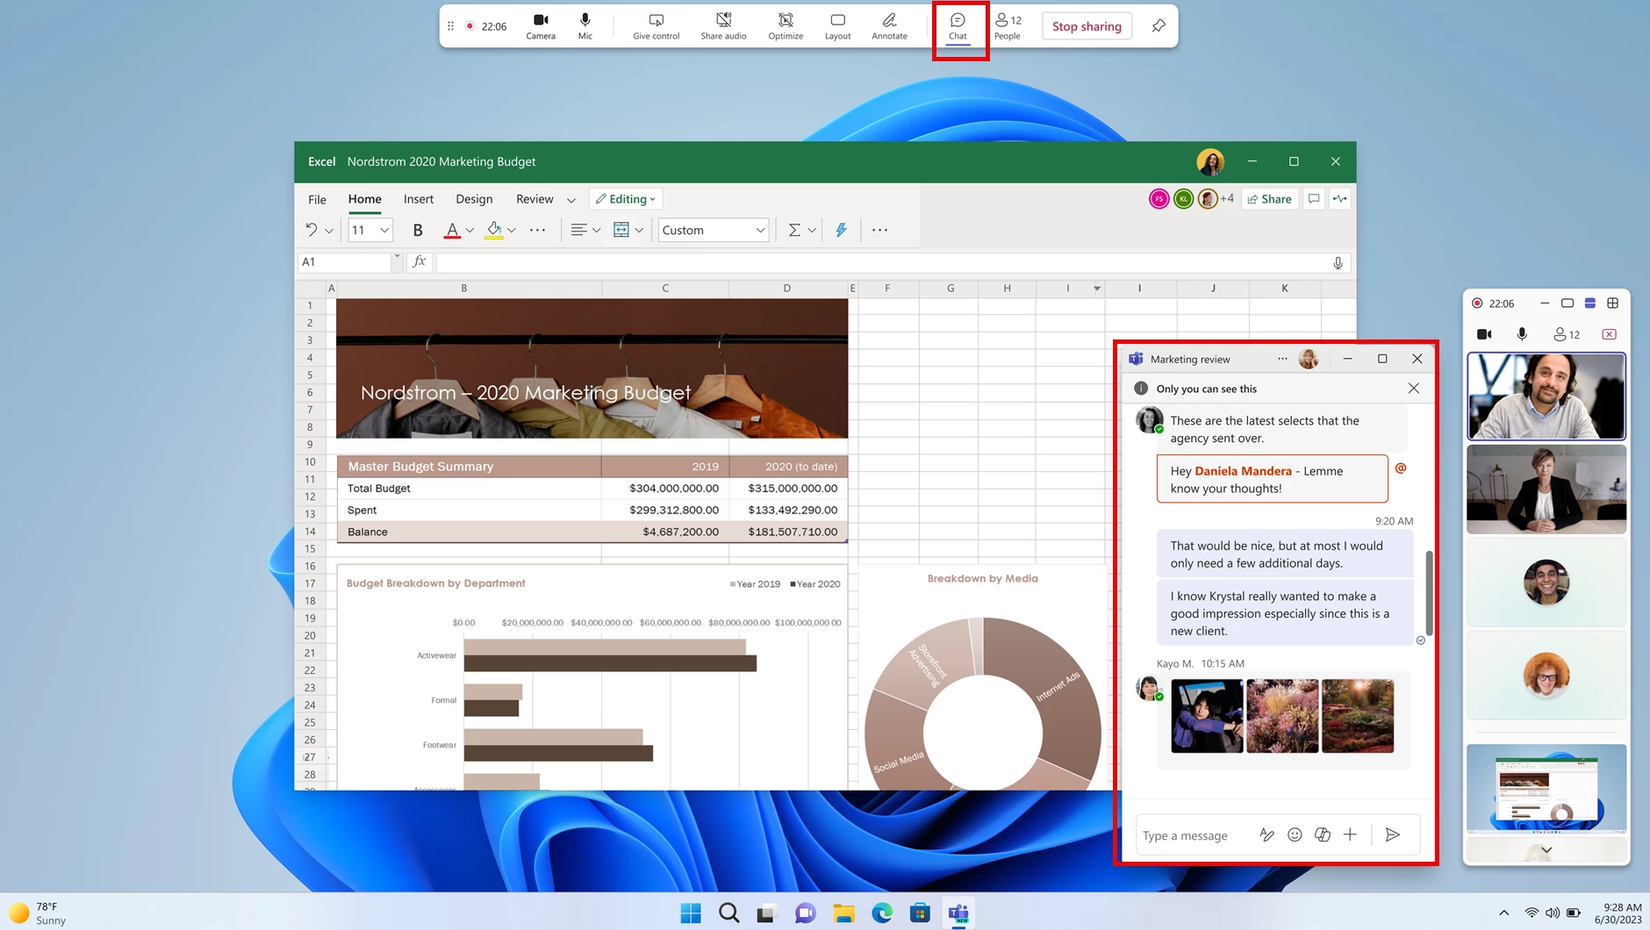This screenshot has height=930, width=1650.
Task: Pin the sharing toolbar
Action: point(1157,26)
